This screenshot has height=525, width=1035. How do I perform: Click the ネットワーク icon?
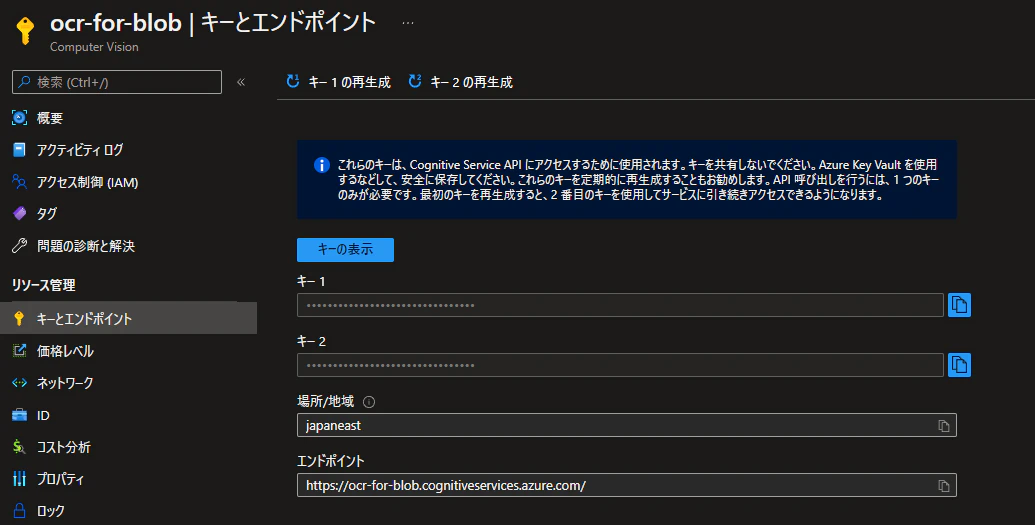point(20,382)
